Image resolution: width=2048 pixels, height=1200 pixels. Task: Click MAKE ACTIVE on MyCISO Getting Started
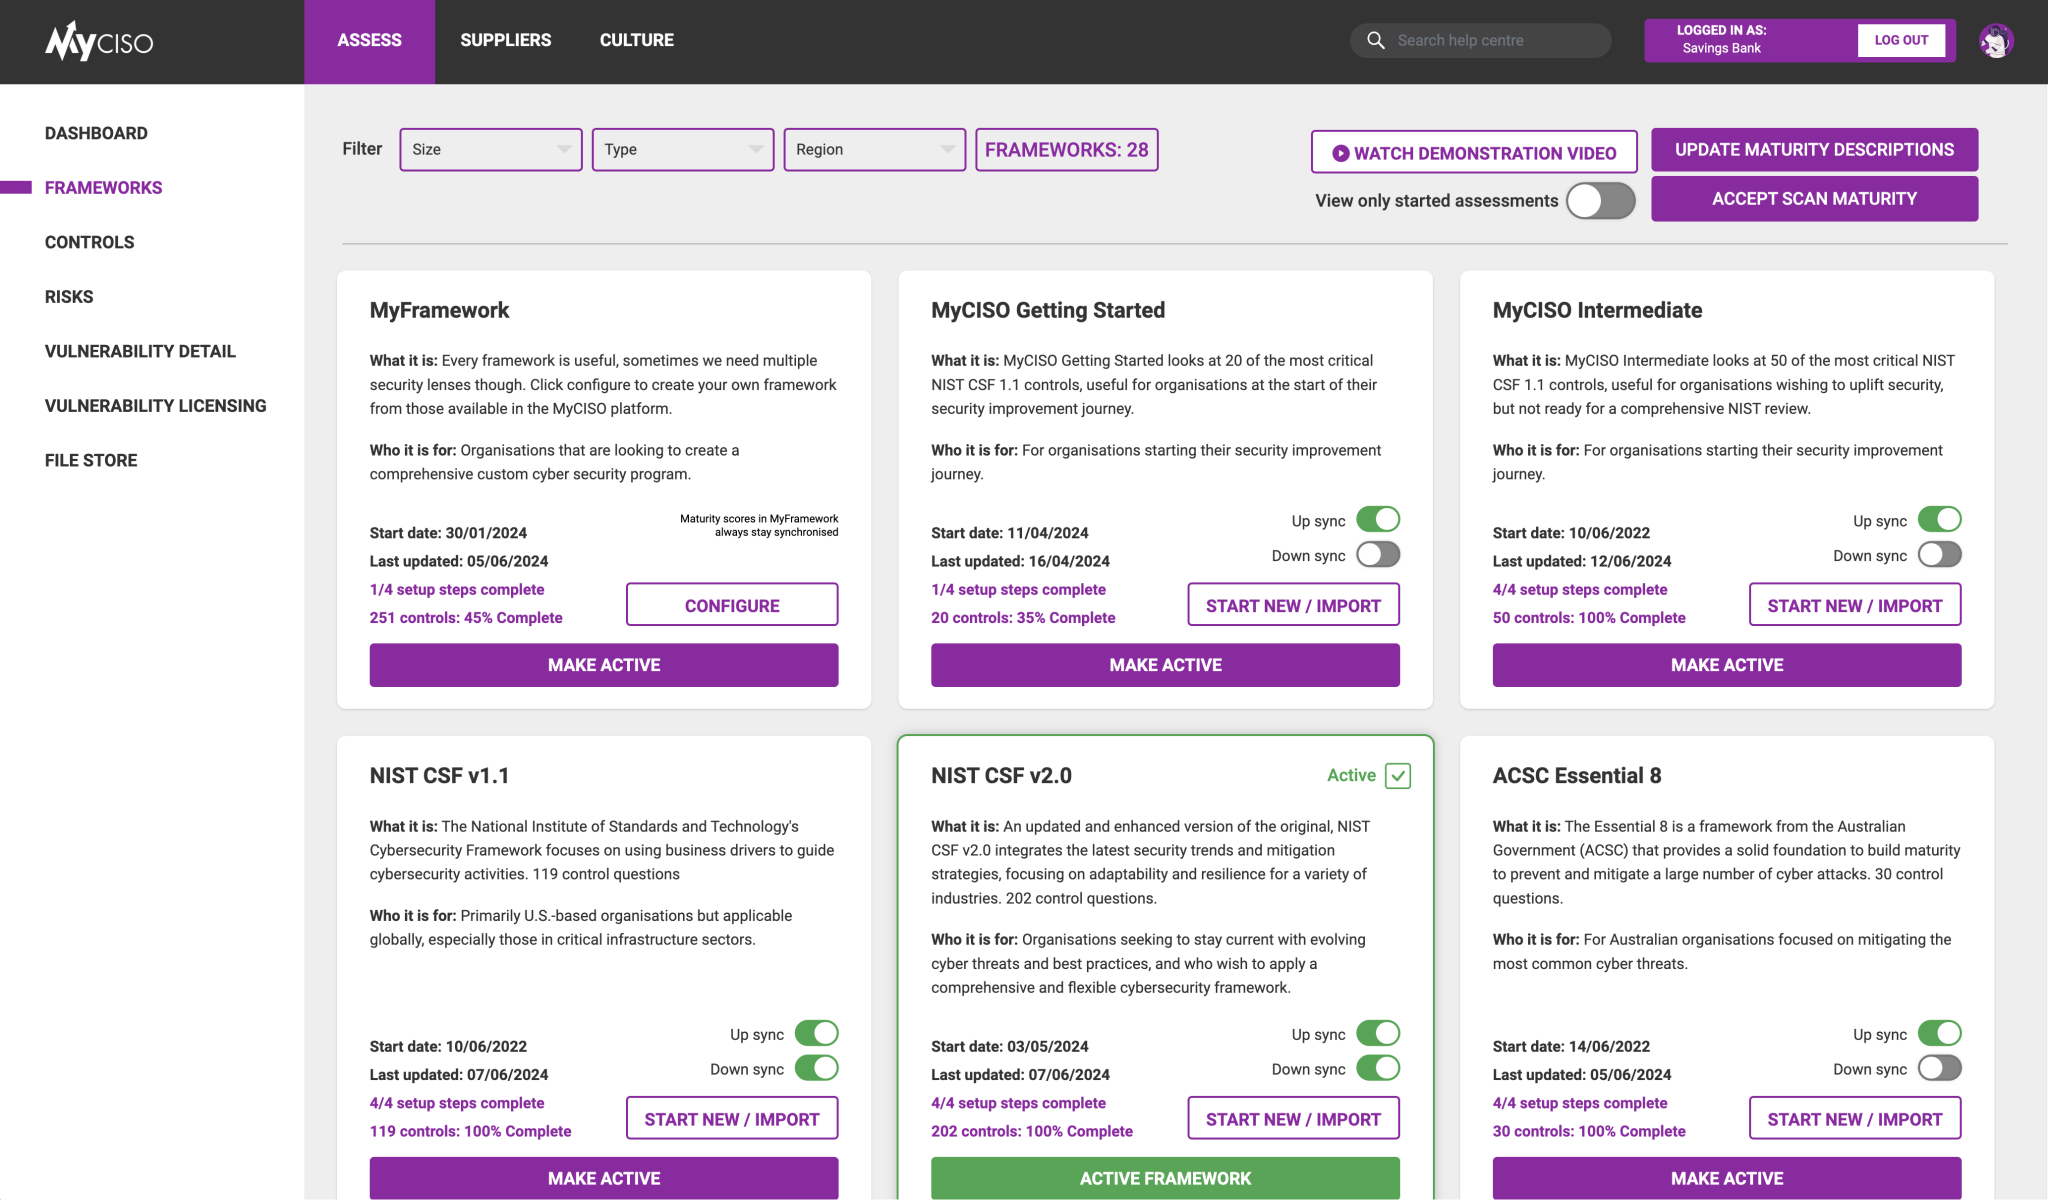pos(1165,665)
